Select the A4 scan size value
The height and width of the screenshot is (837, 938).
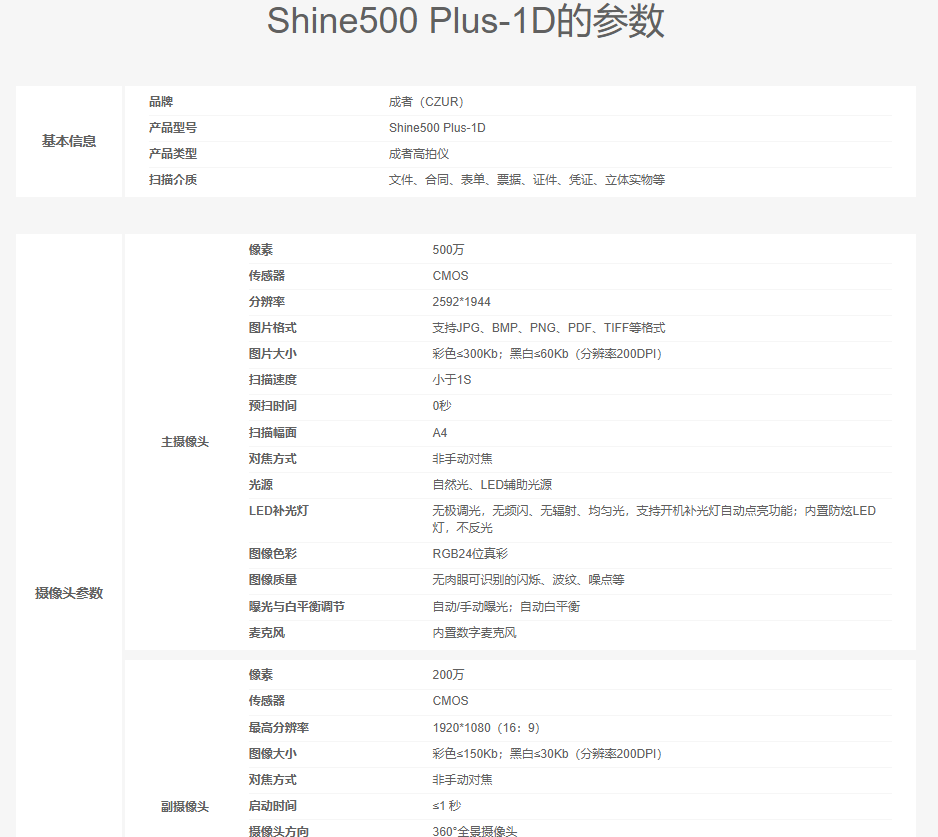[440, 433]
